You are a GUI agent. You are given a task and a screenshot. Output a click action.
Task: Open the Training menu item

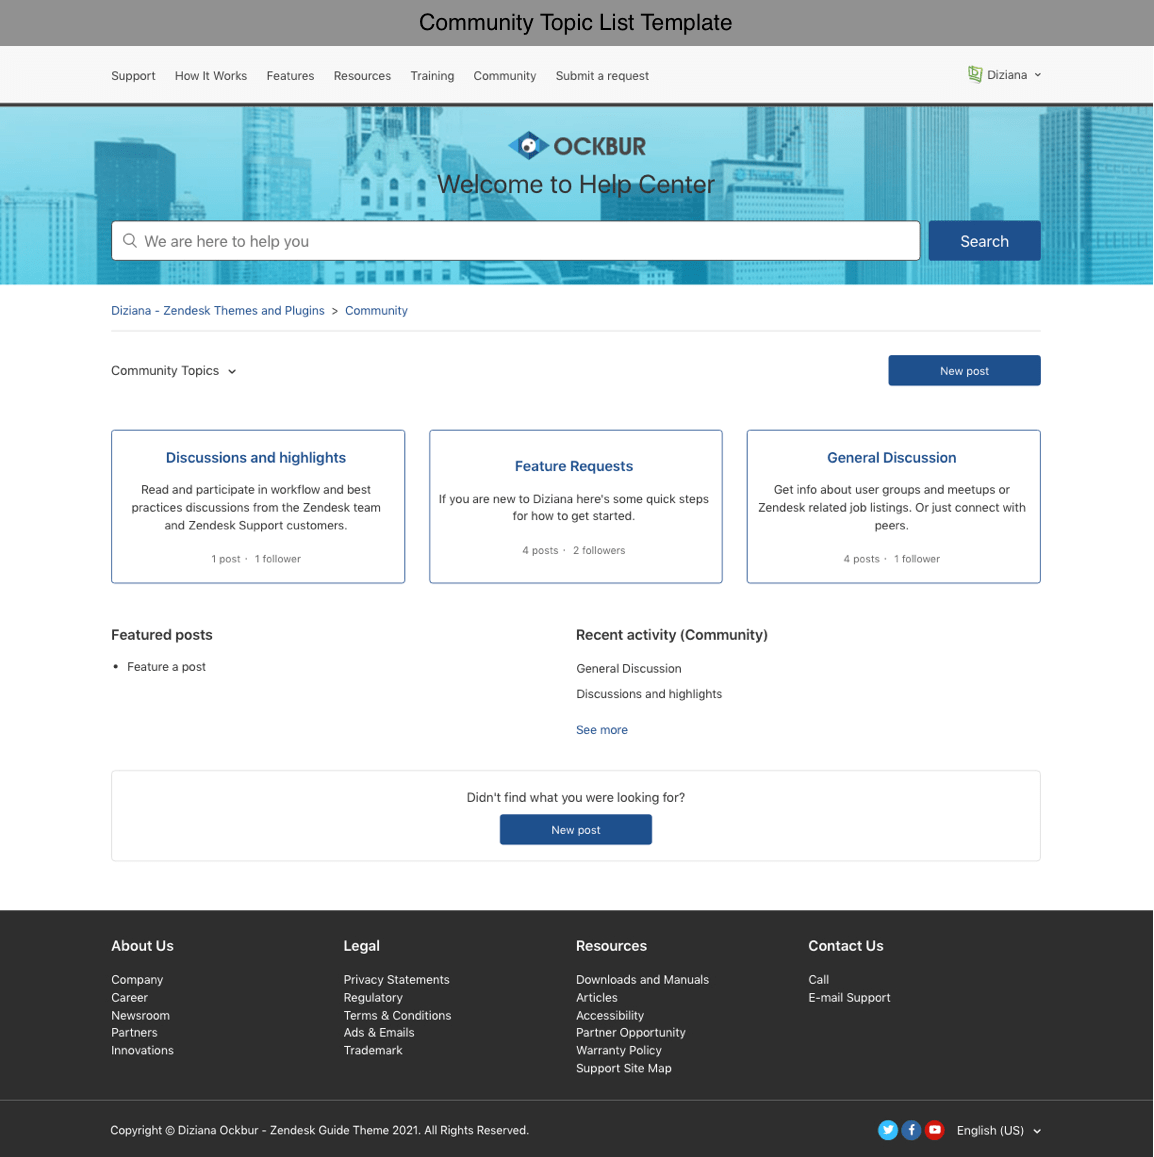pos(432,76)
